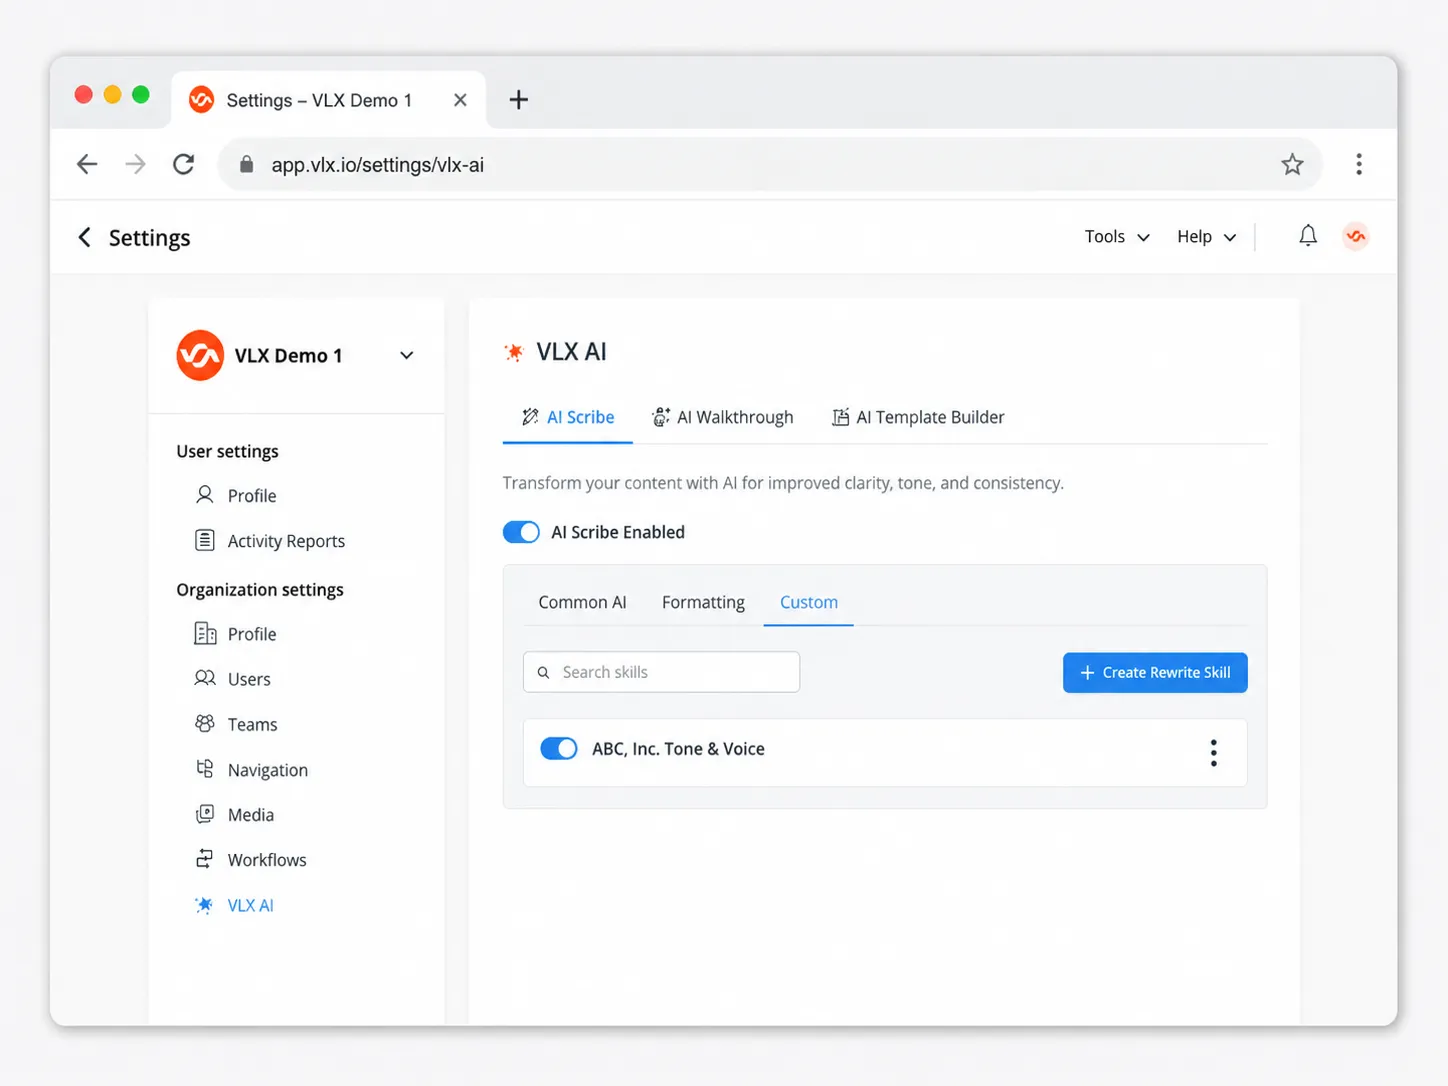Open the VLX AI settings page link

250,905
